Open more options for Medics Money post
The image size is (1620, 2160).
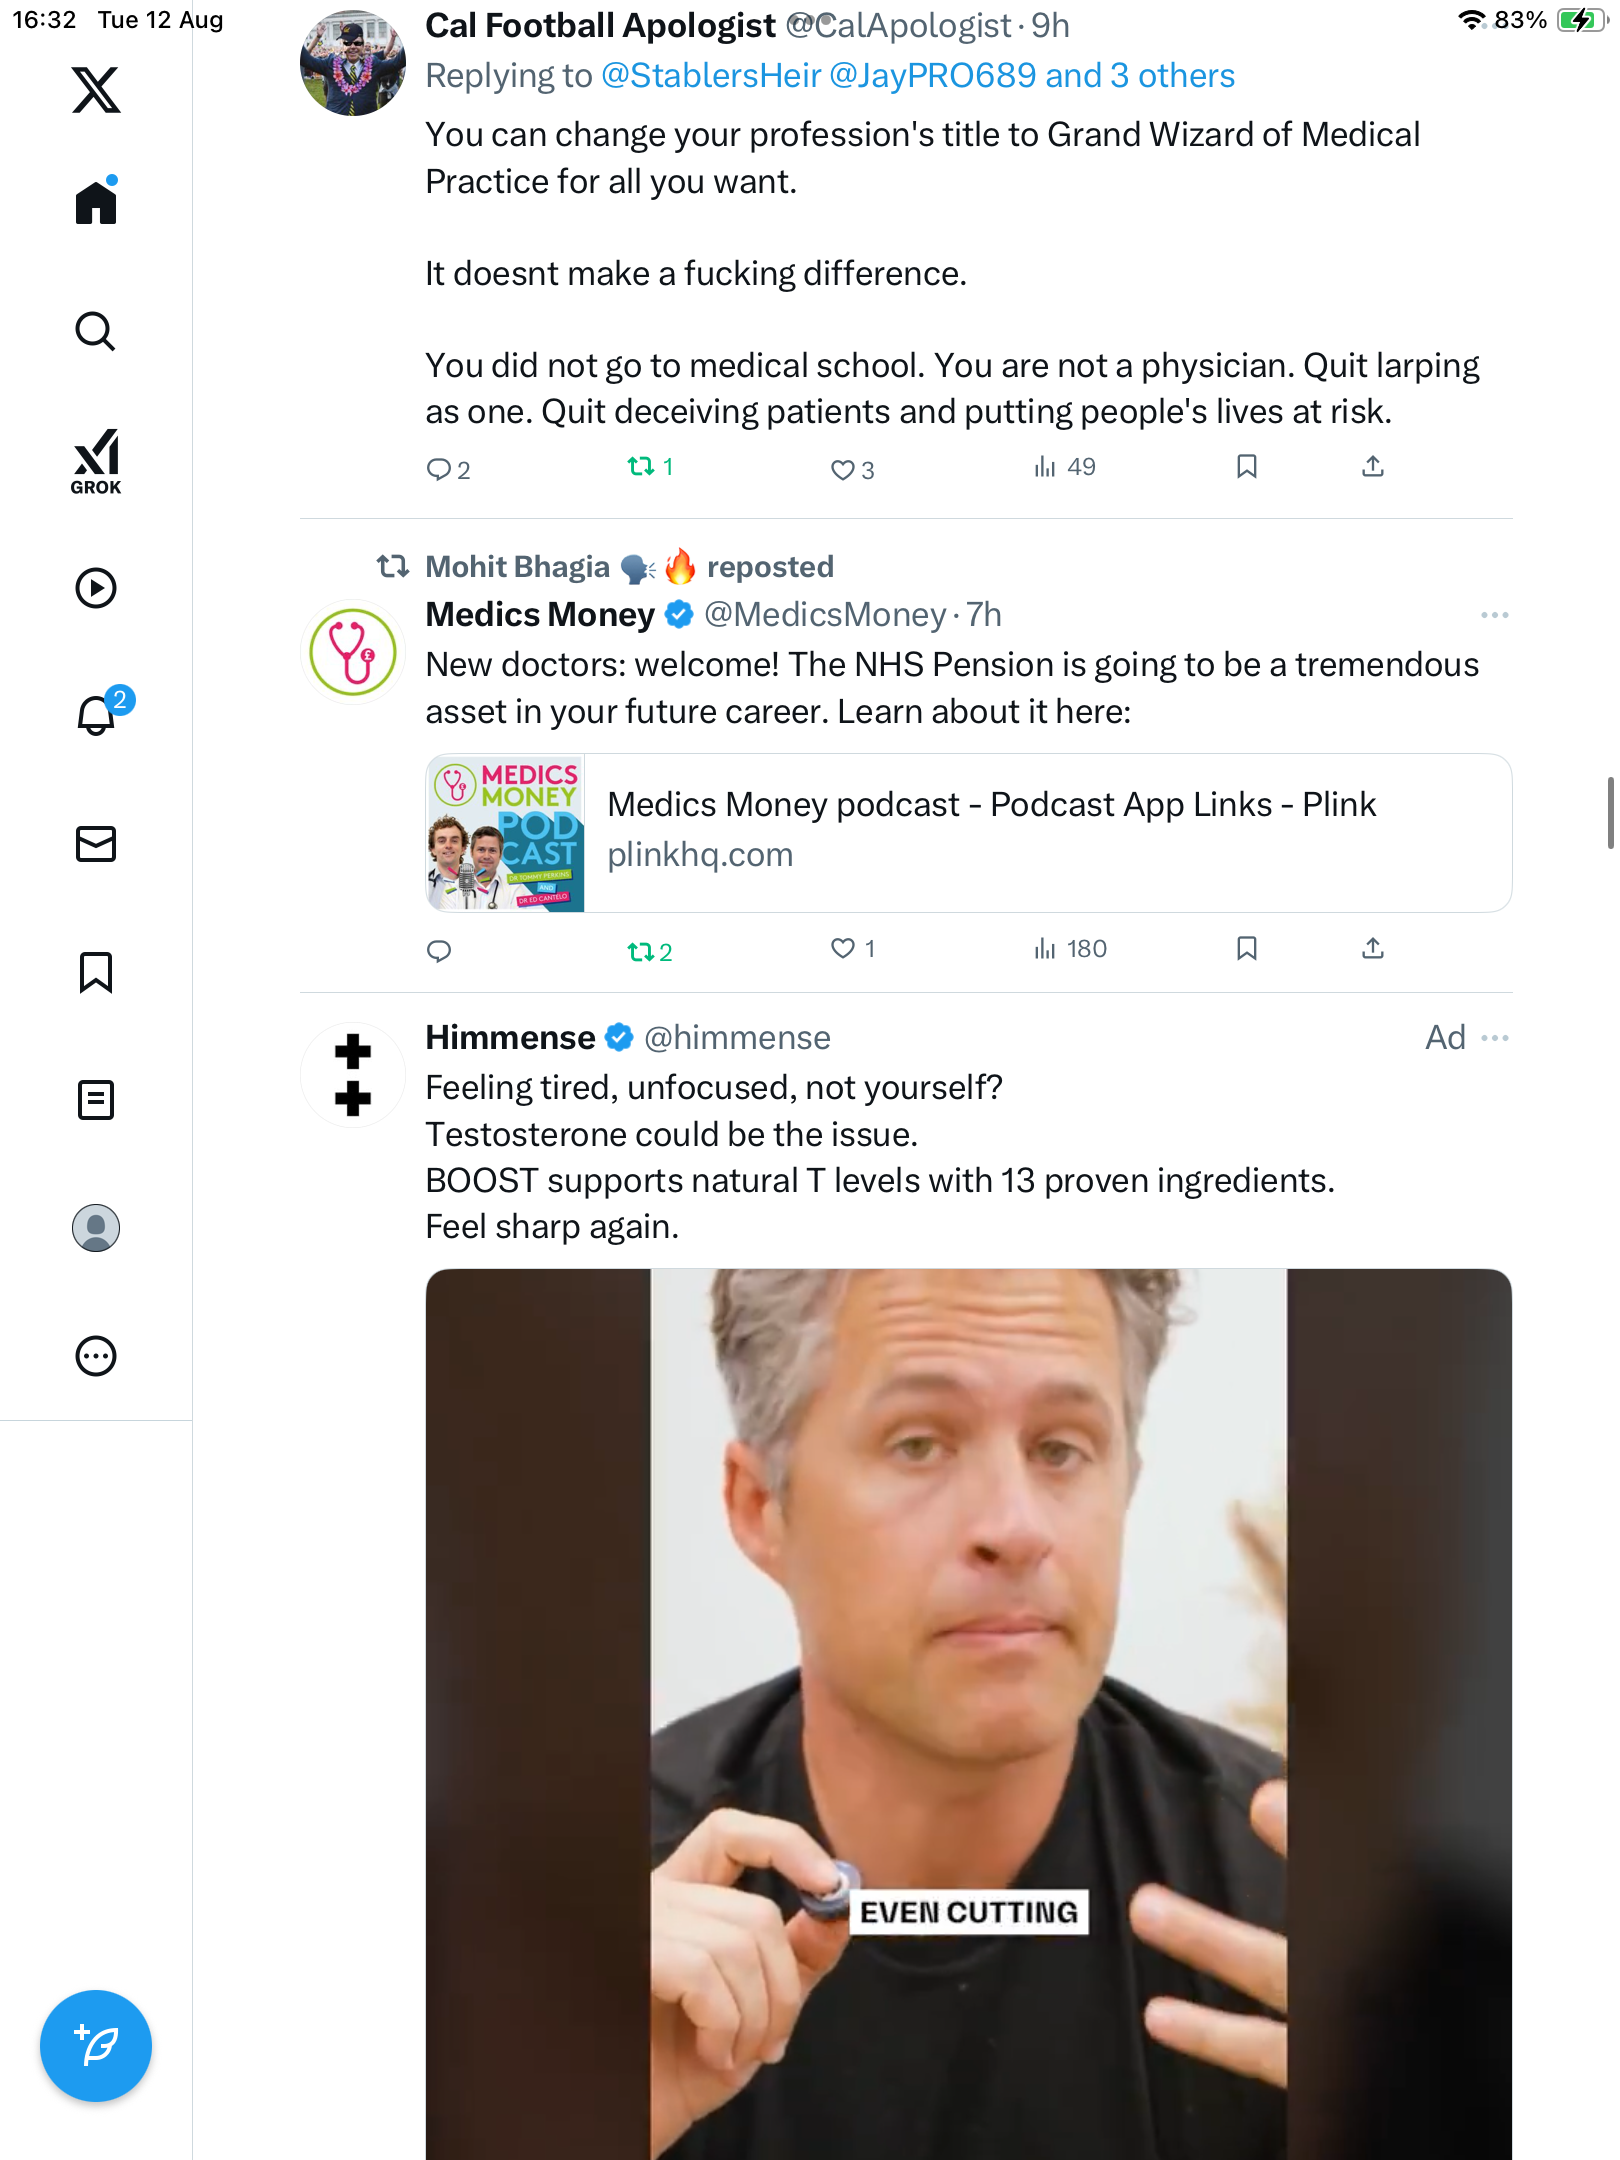click(1494, 615)
